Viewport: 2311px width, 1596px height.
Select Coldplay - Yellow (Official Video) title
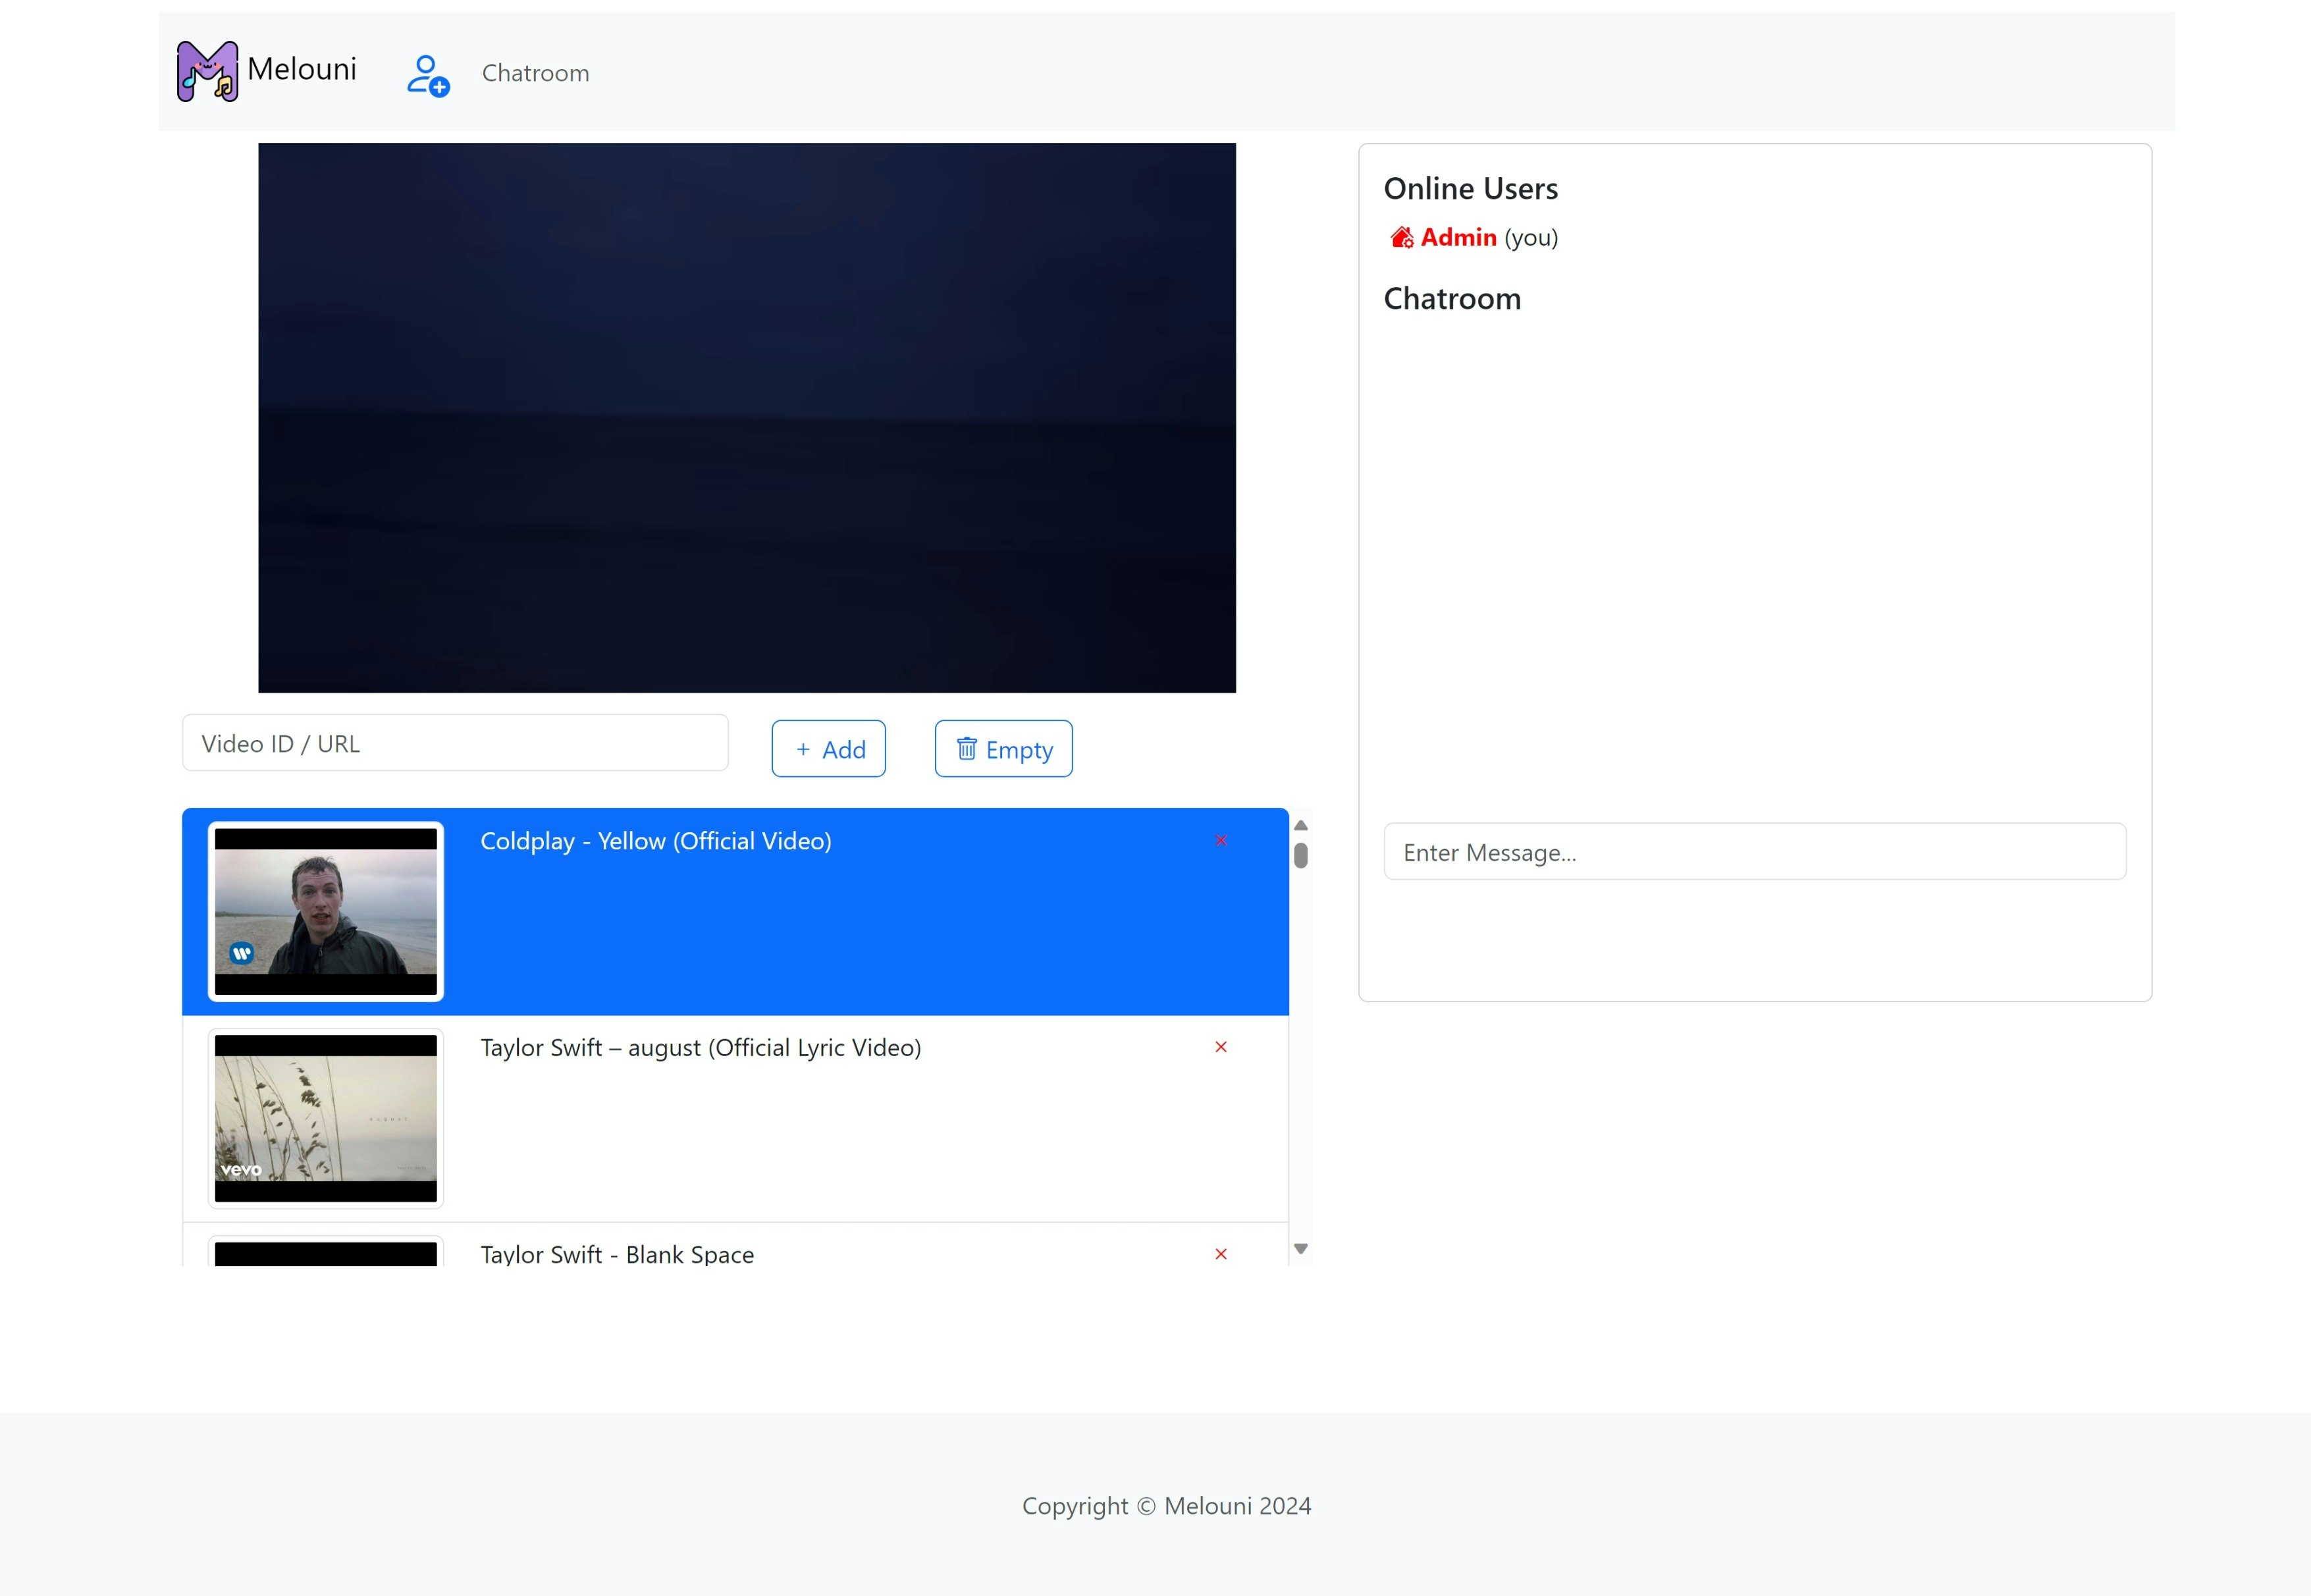pos(656,841)
